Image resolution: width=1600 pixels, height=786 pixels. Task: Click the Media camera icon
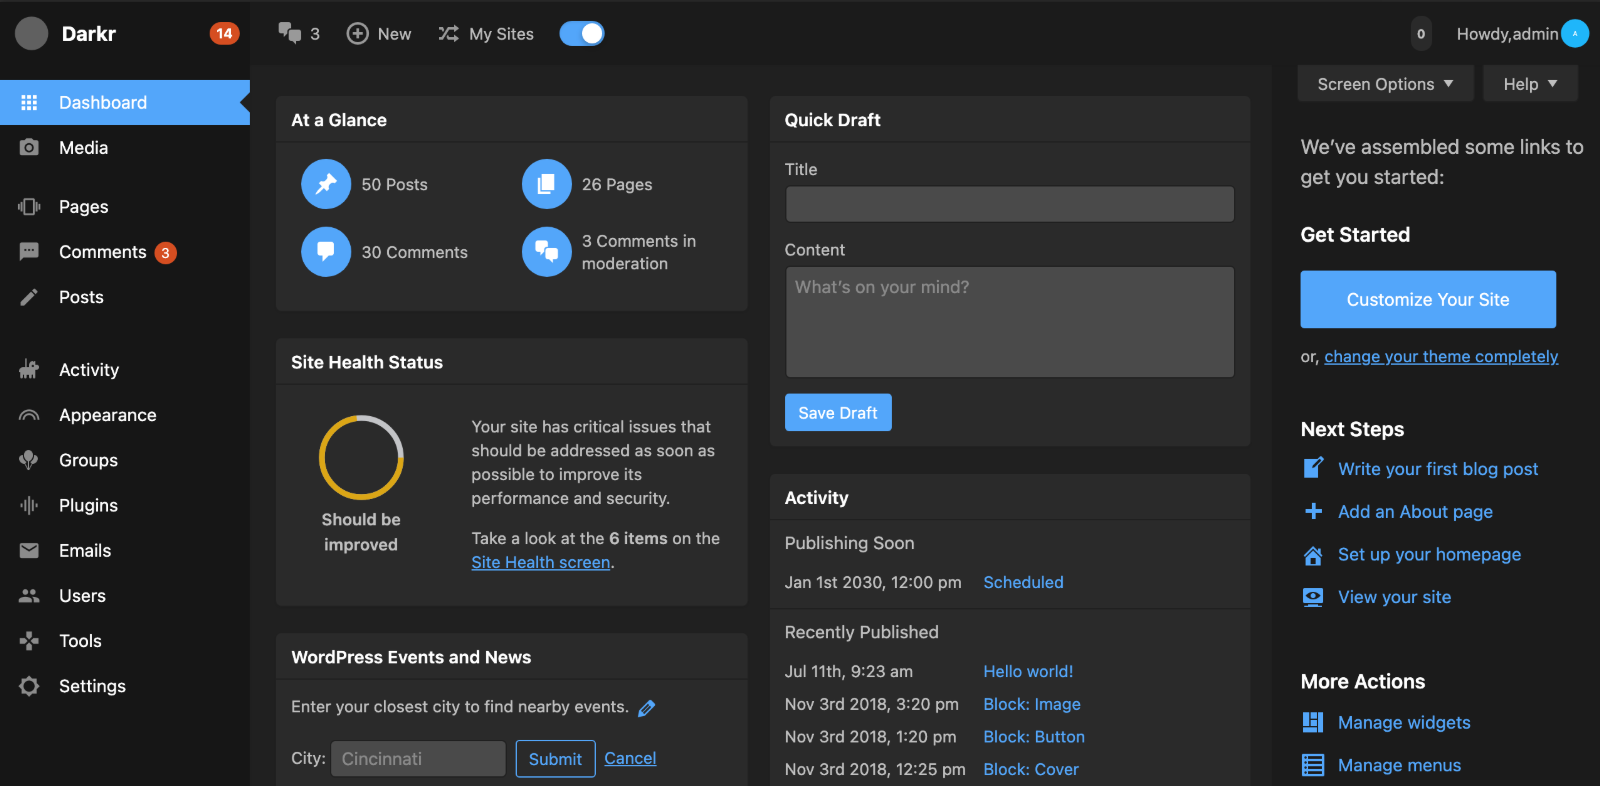29,148
